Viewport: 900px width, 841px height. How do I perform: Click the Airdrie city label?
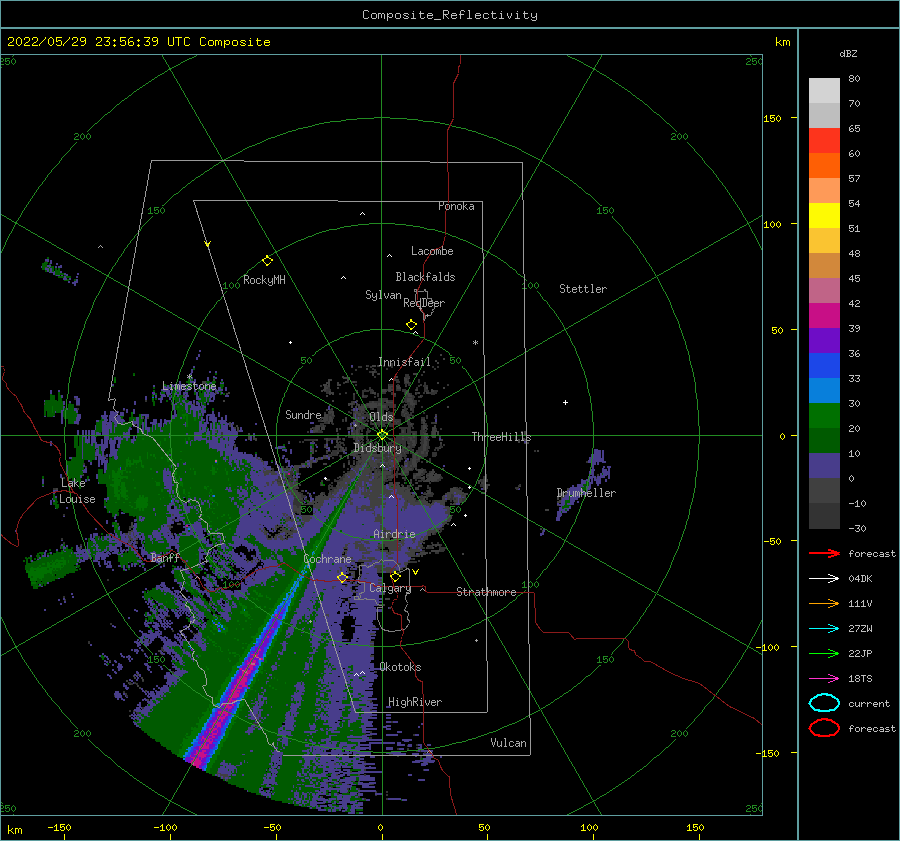(394, 534)
